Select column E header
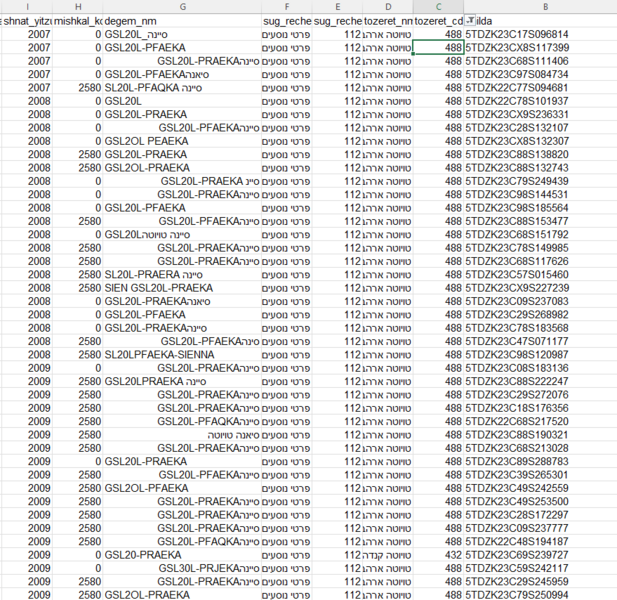Screen dimensions: 617x600 [x=337, y=7]
